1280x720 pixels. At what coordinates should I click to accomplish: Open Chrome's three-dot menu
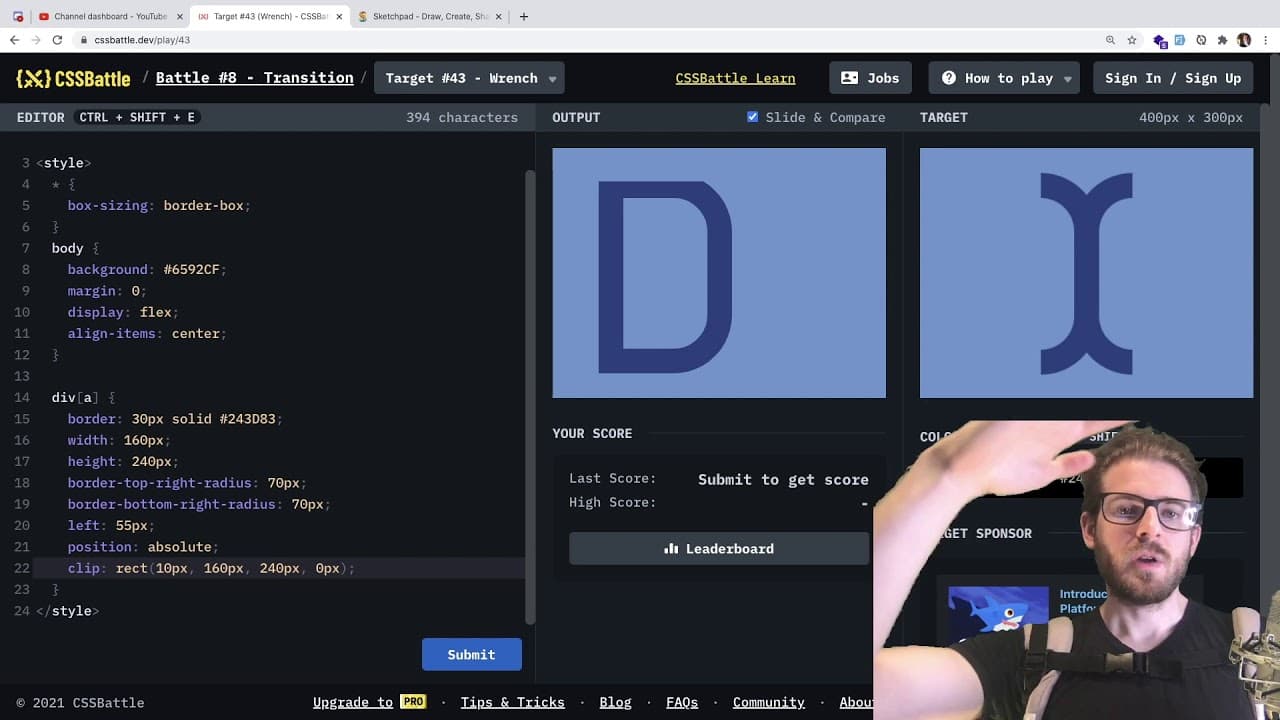click(x=1266, y=40)
